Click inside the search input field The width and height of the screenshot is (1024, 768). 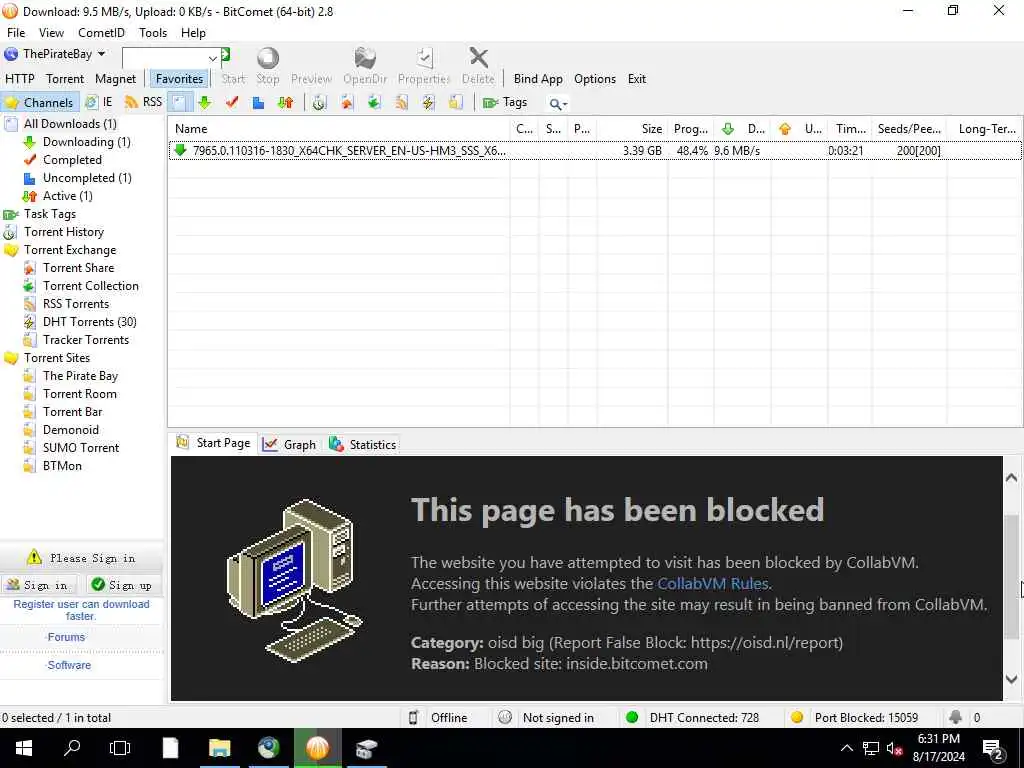pyautogui.click(x=165, y=58)
